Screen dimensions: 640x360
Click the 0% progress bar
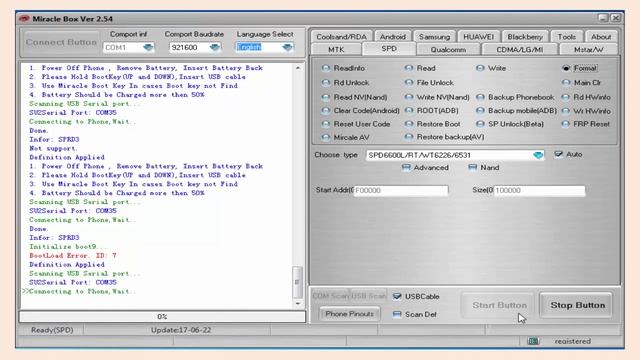(162, 317)
